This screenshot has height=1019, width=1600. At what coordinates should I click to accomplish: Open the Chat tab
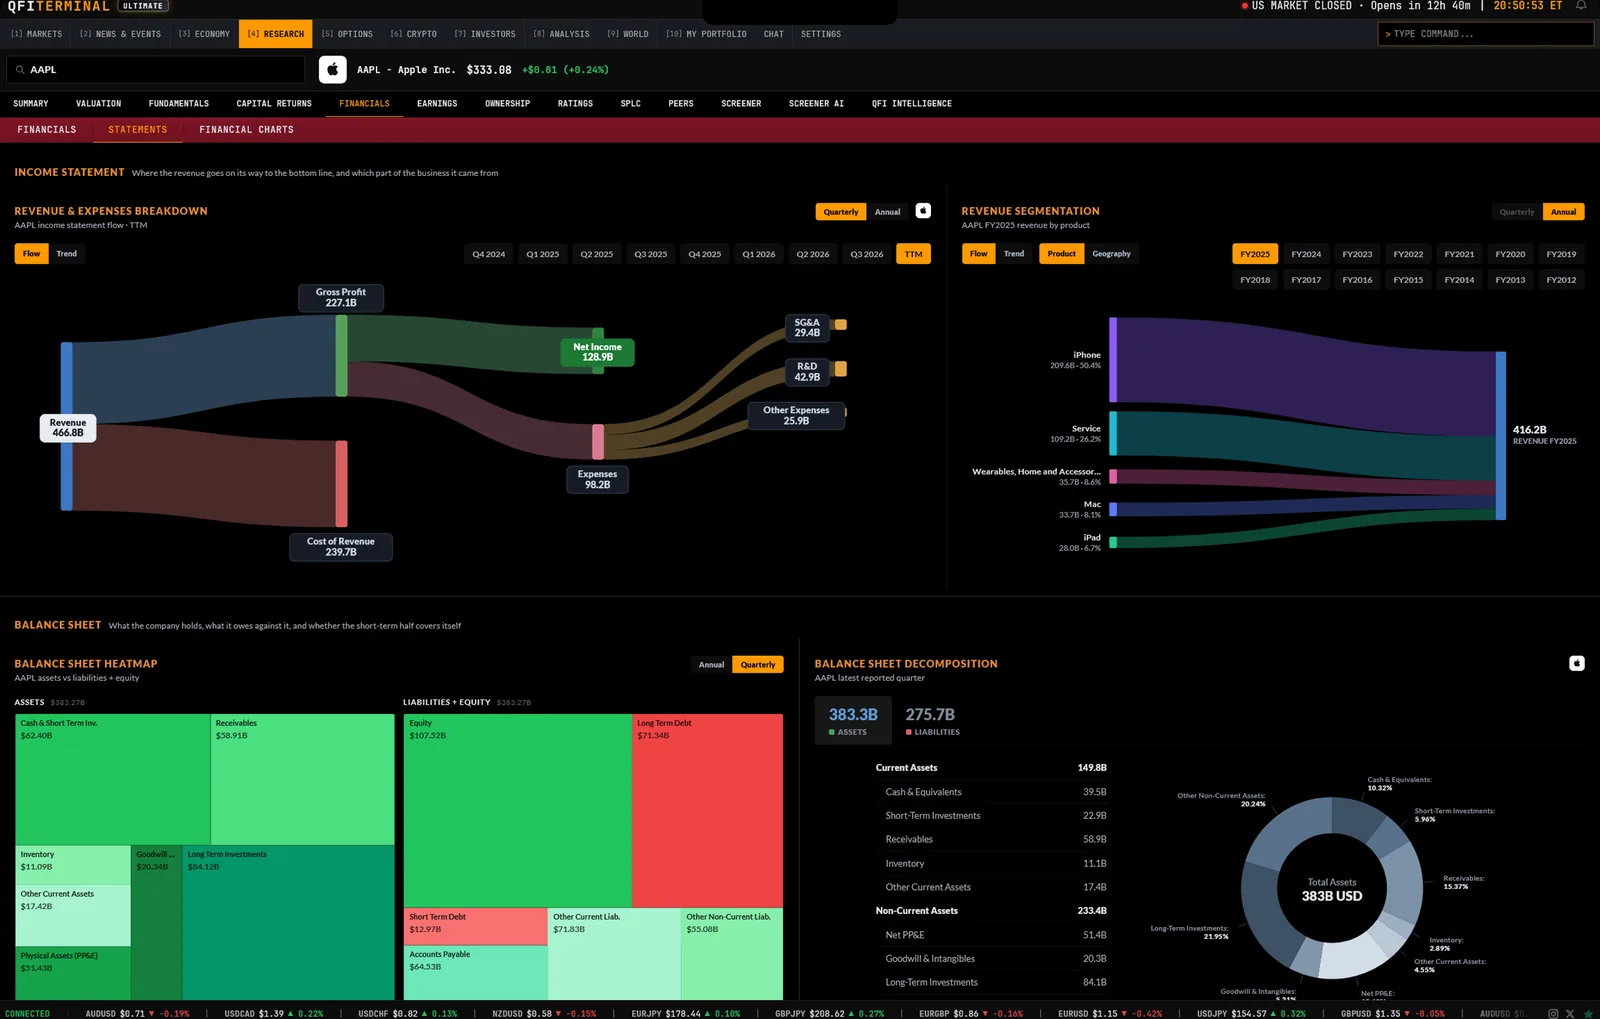[774, 34]
